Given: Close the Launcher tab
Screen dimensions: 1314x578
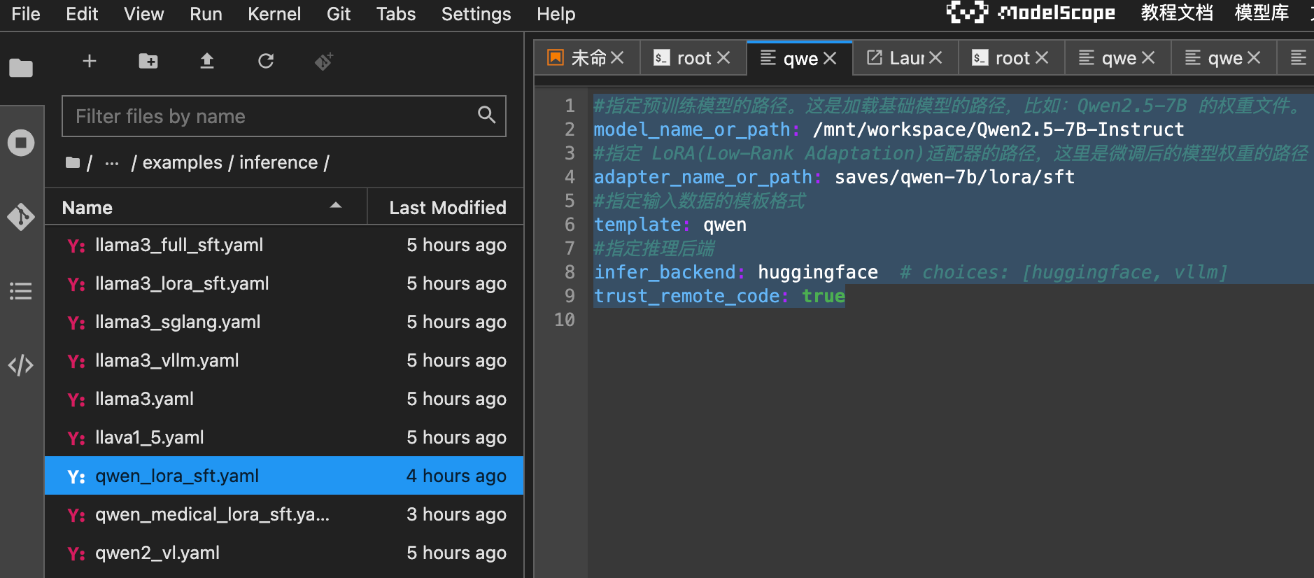Looking at the screenshot, I should 936,58.
